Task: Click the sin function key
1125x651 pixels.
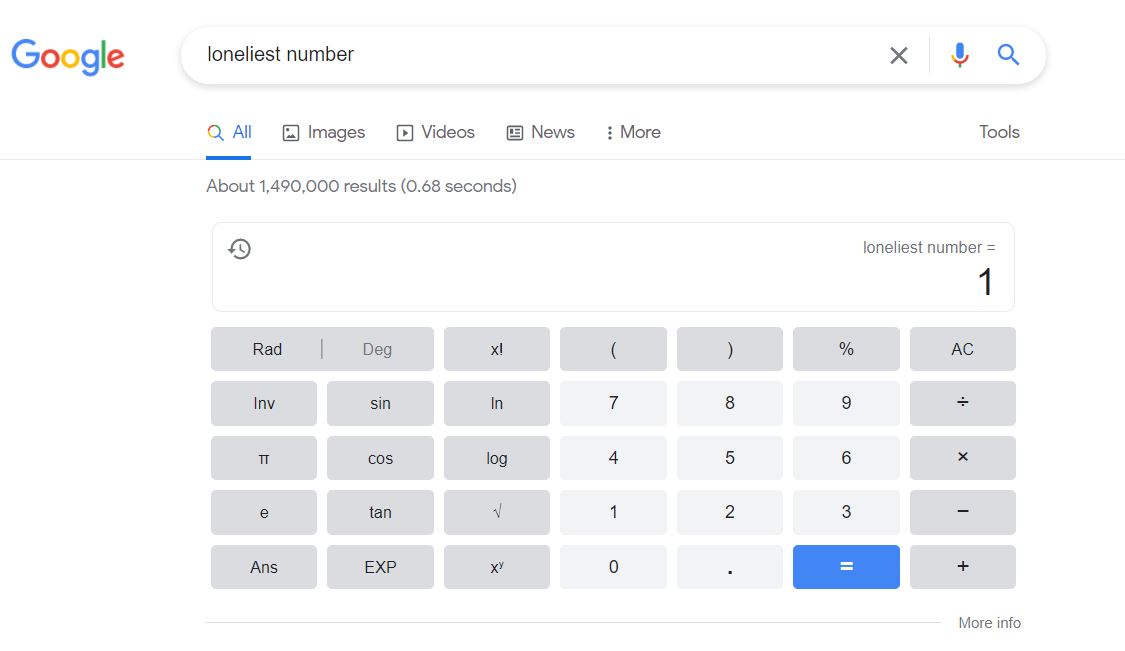Action: [x=380, y=403]
